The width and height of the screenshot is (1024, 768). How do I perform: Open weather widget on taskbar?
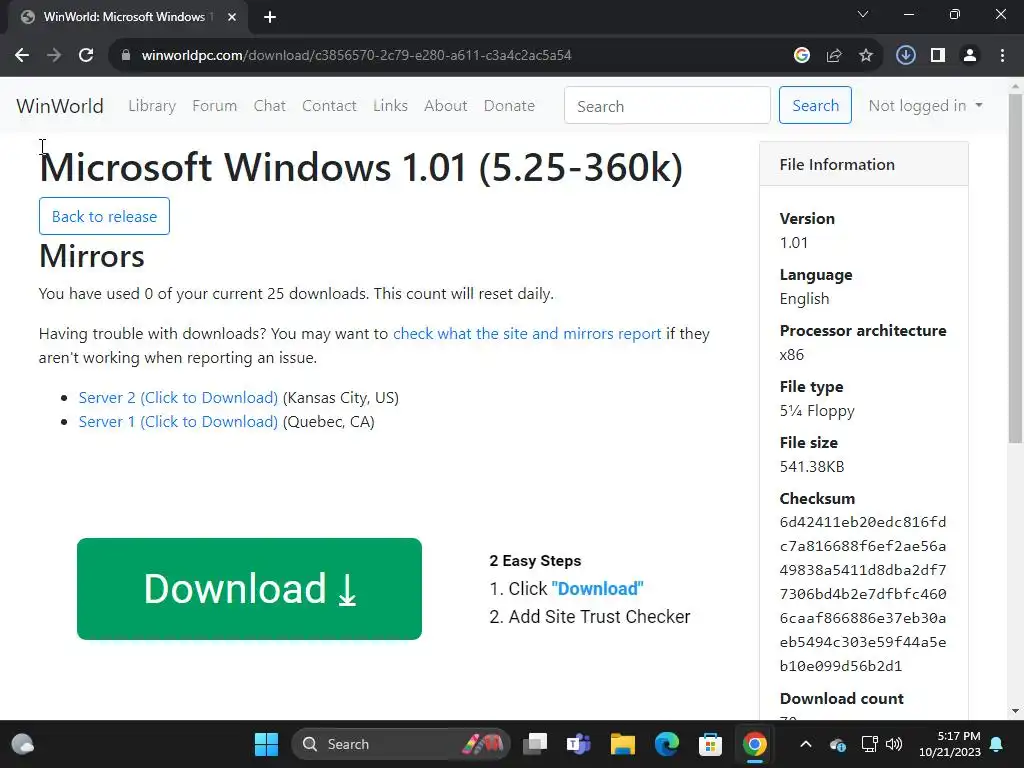(23, 744)
